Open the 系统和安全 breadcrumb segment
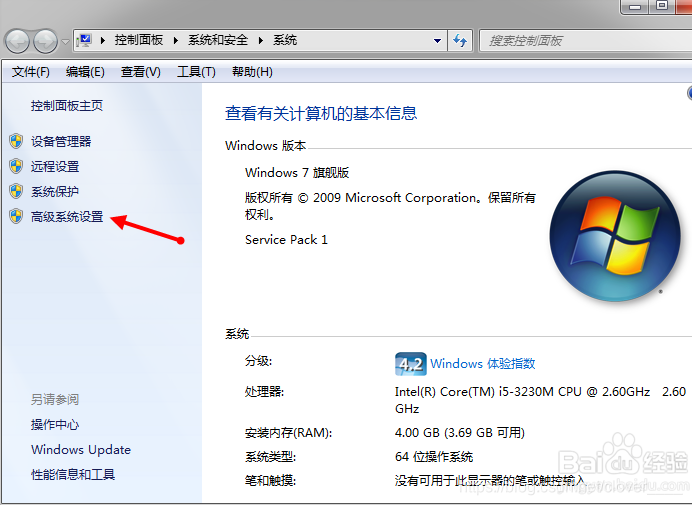This screenshot has height=505, width=692. coord(218,40)
